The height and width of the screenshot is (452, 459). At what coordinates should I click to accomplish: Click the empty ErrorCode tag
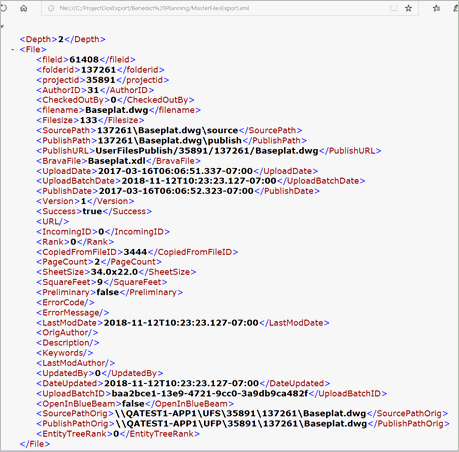click(65, 303)
